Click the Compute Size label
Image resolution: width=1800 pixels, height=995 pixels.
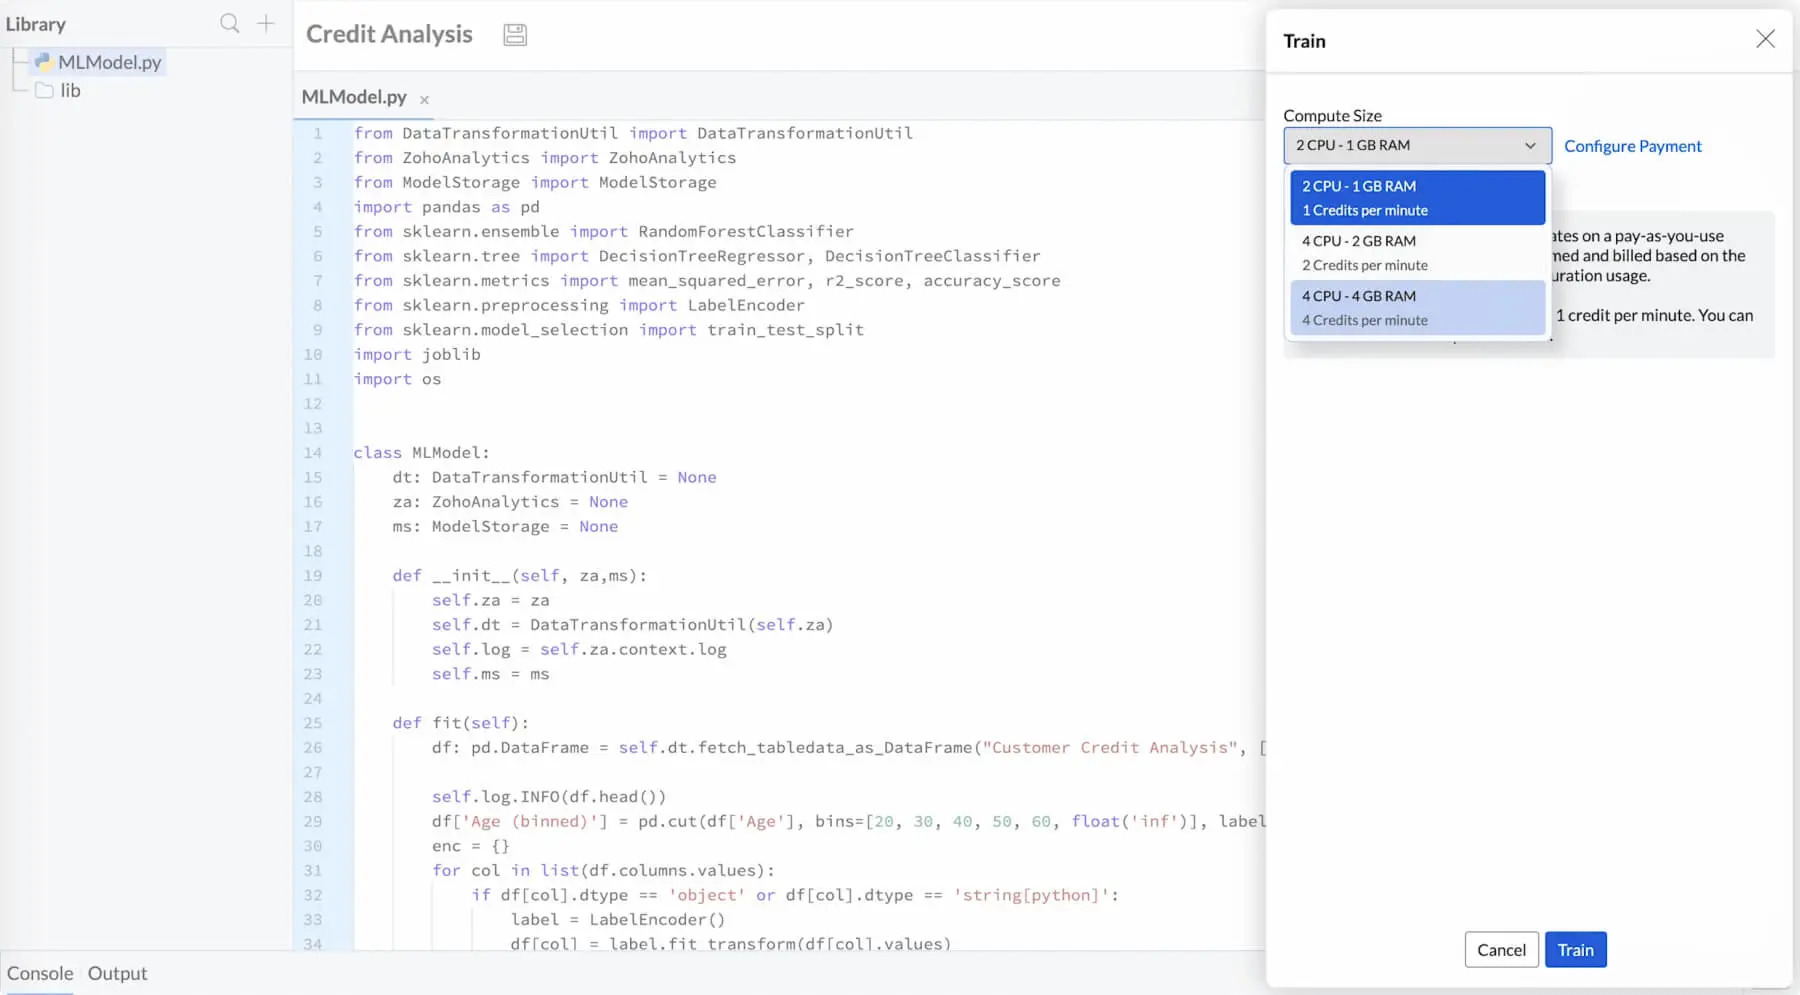click(x=1332, y=116)
